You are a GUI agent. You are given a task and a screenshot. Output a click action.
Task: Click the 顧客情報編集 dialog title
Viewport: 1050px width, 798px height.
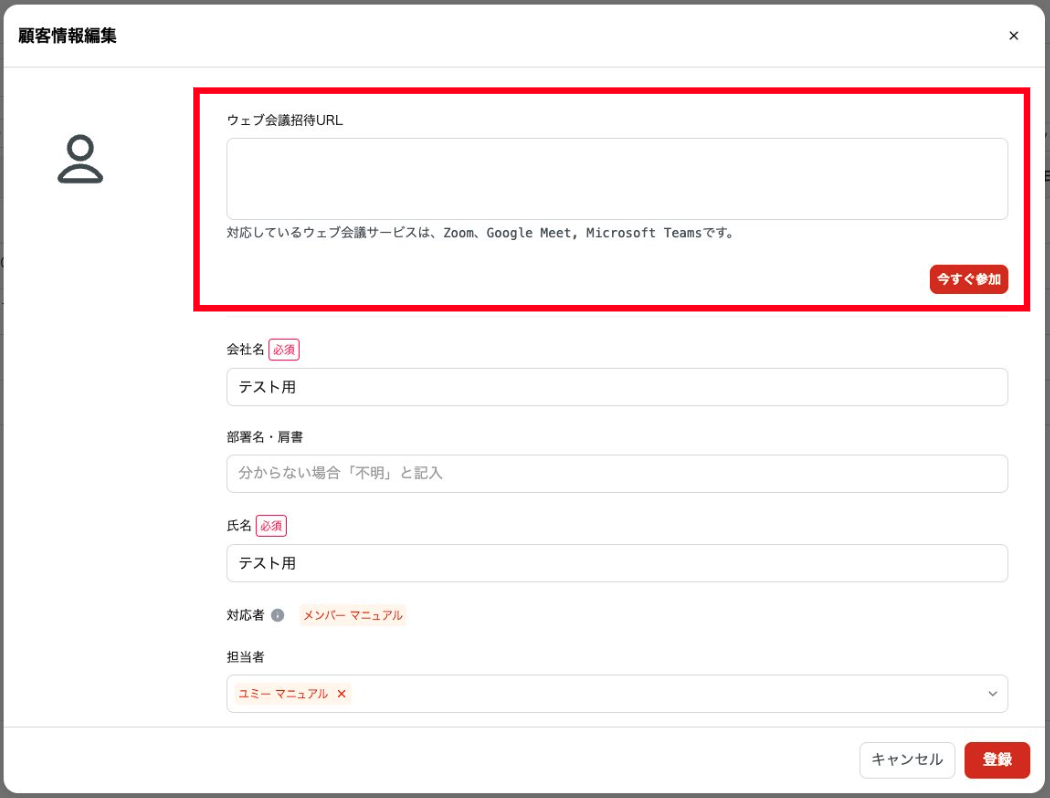[x=67, y=36]
